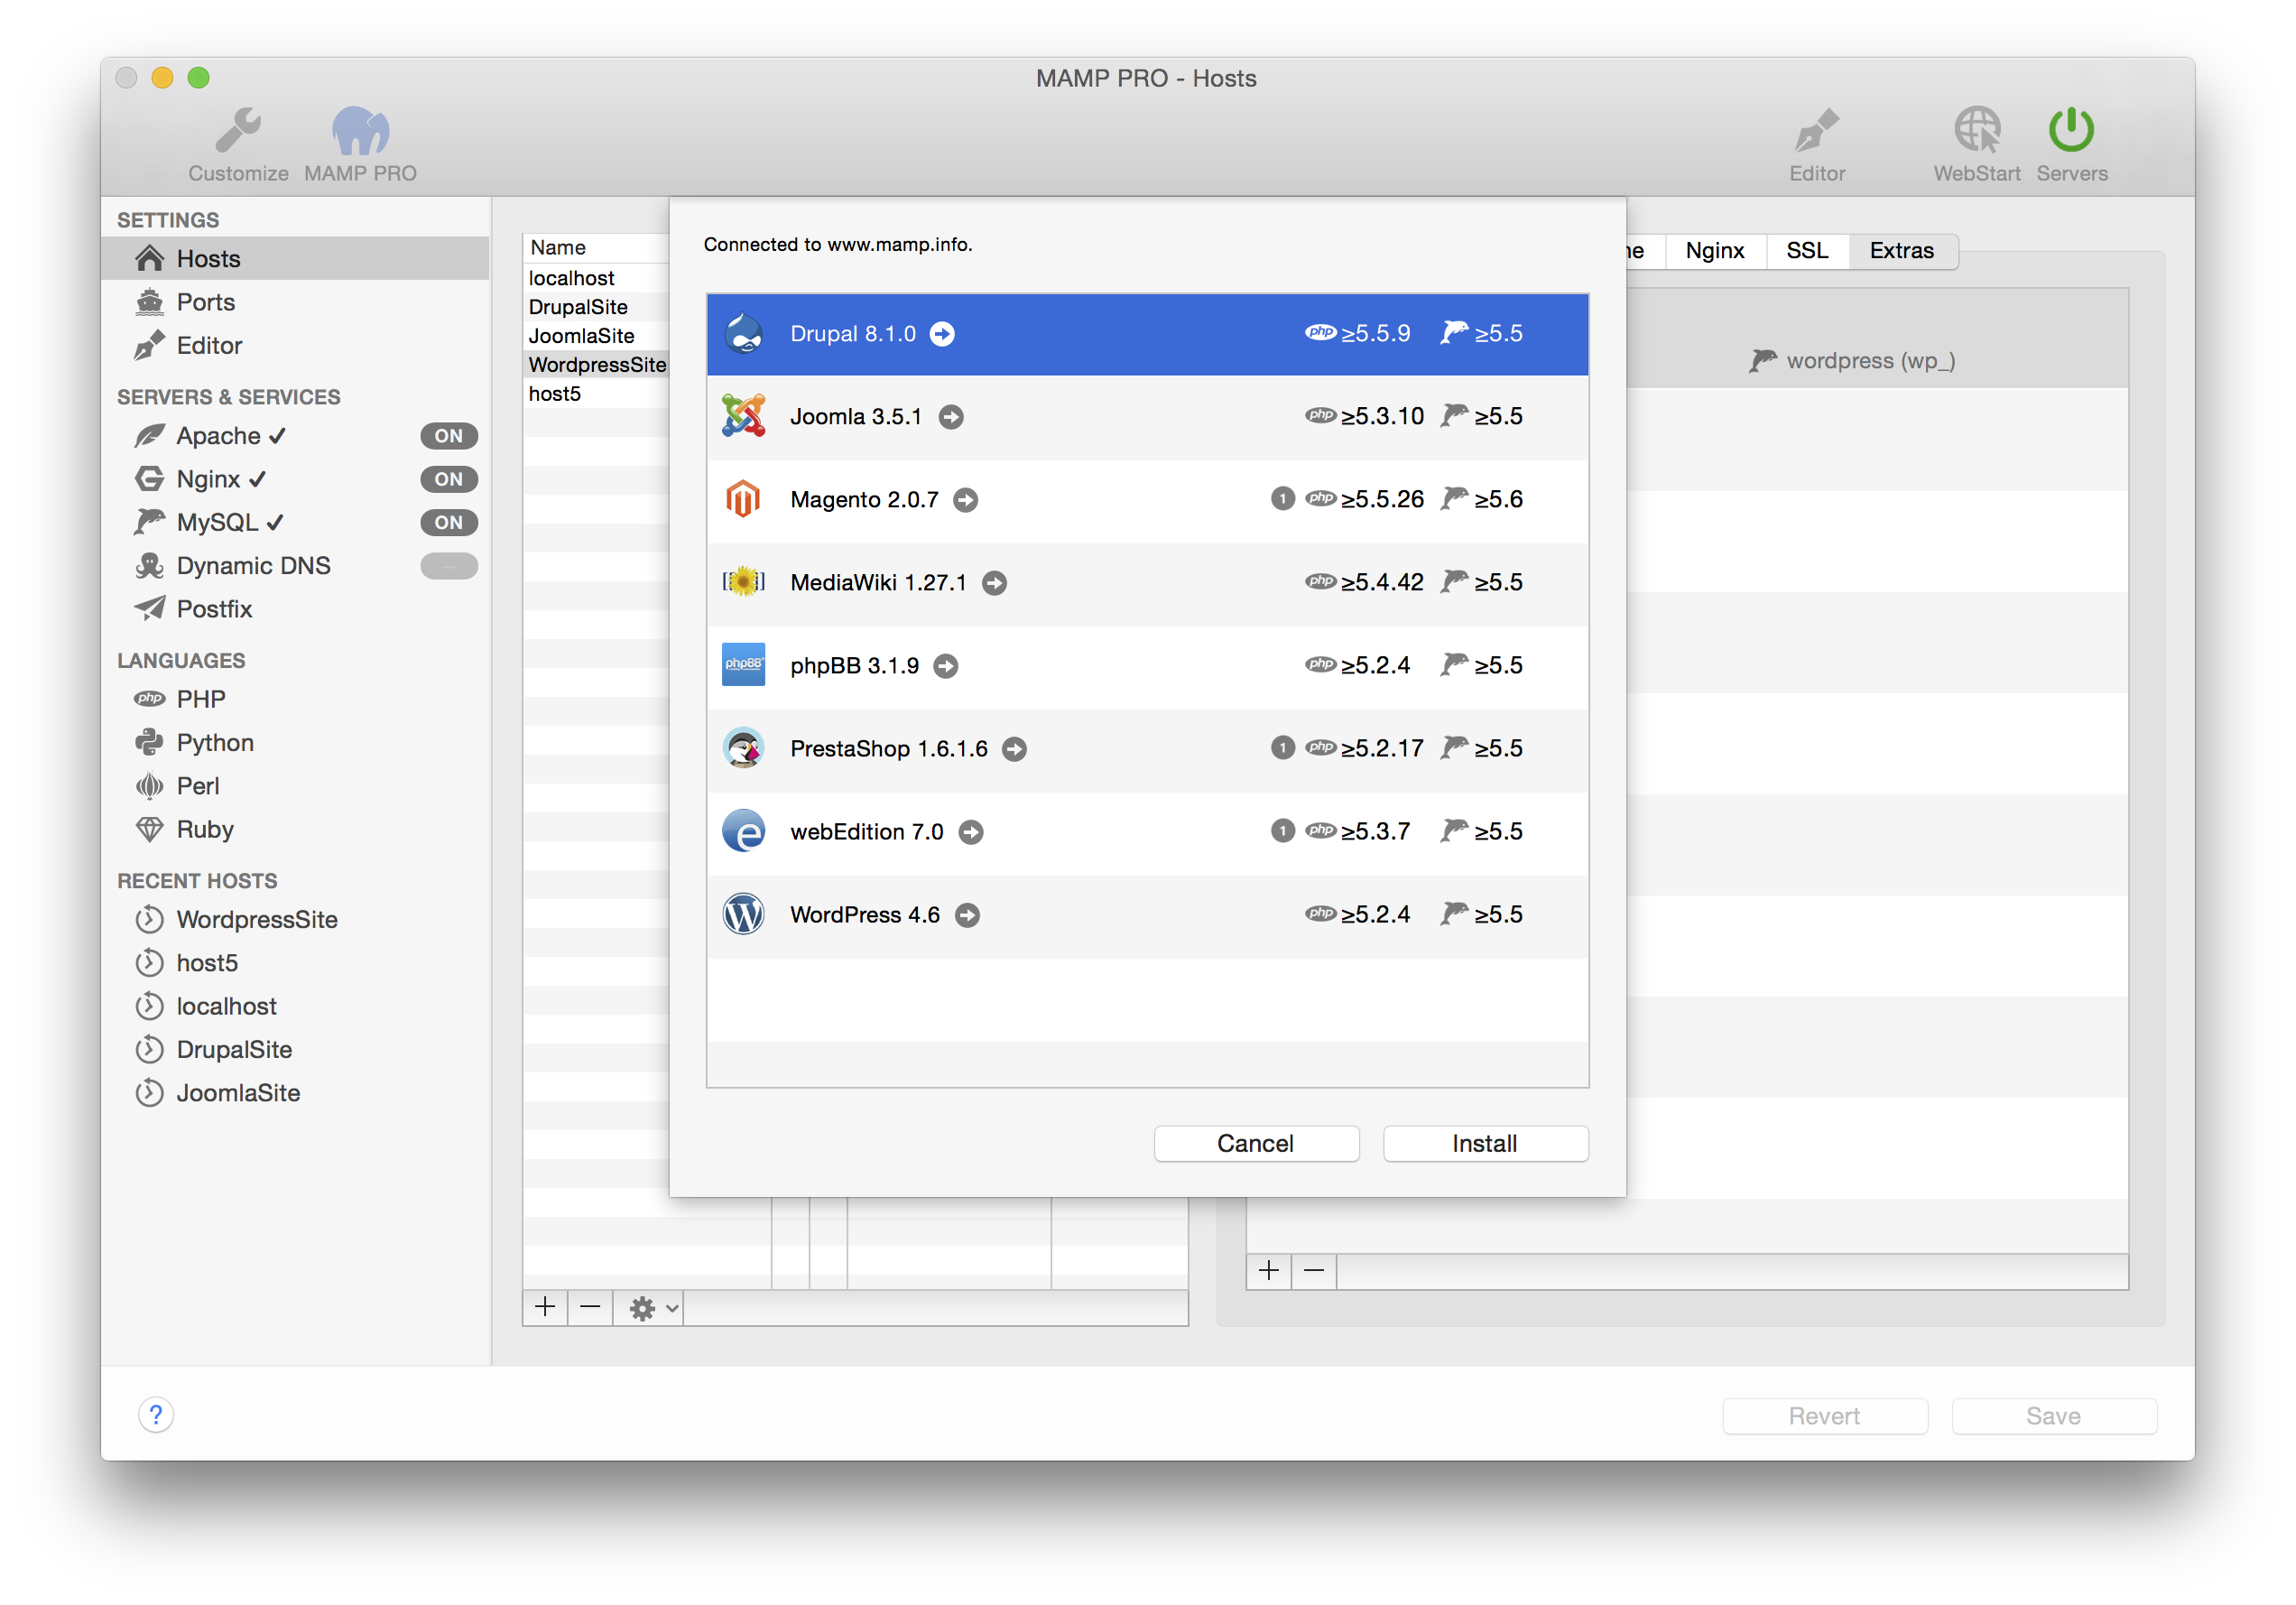Screen dimensions: 2296x1605
Task: Toggle the Apache ON switch
Action: (x=449, y=436)
